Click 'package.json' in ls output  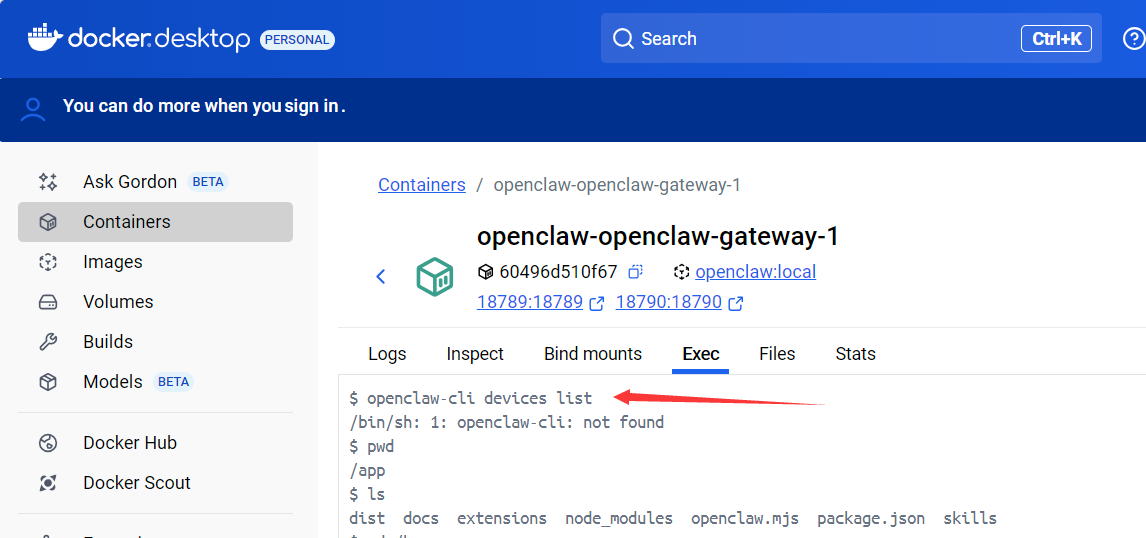(x=871, y=519)
